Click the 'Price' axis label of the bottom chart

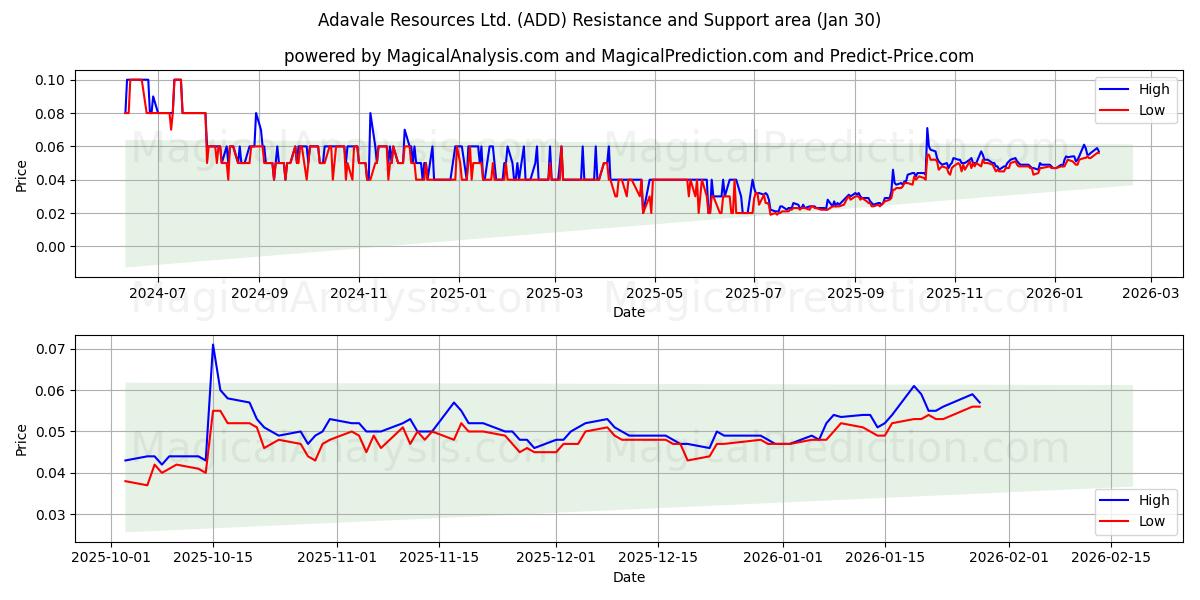[x=21, y=439]
